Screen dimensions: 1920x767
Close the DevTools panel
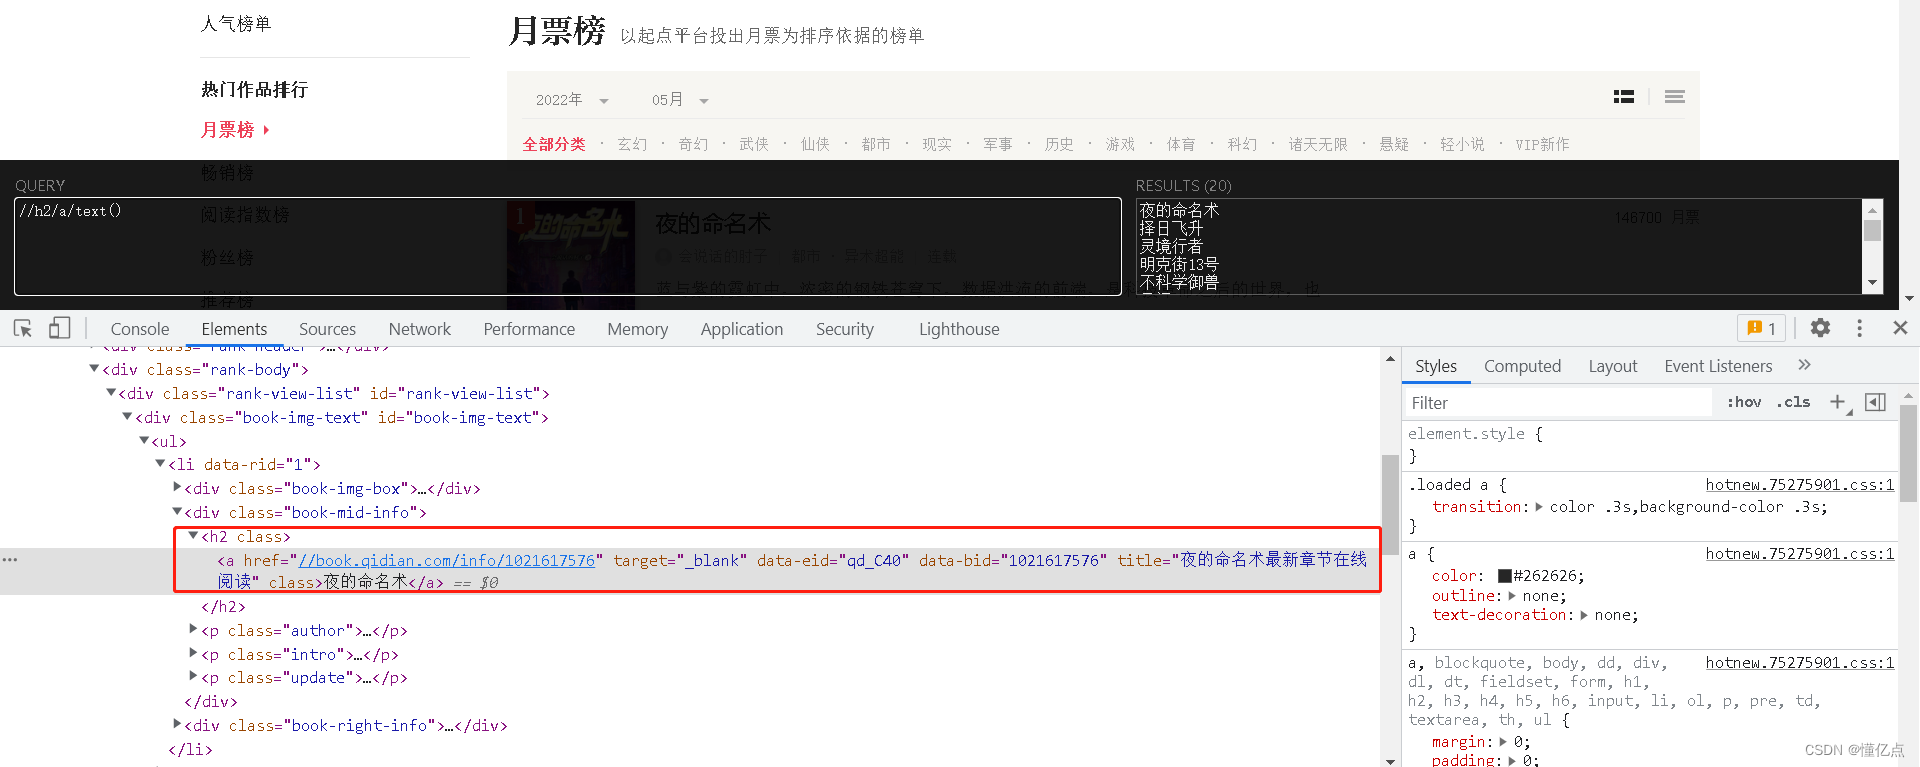click(x=1901, y=328)
